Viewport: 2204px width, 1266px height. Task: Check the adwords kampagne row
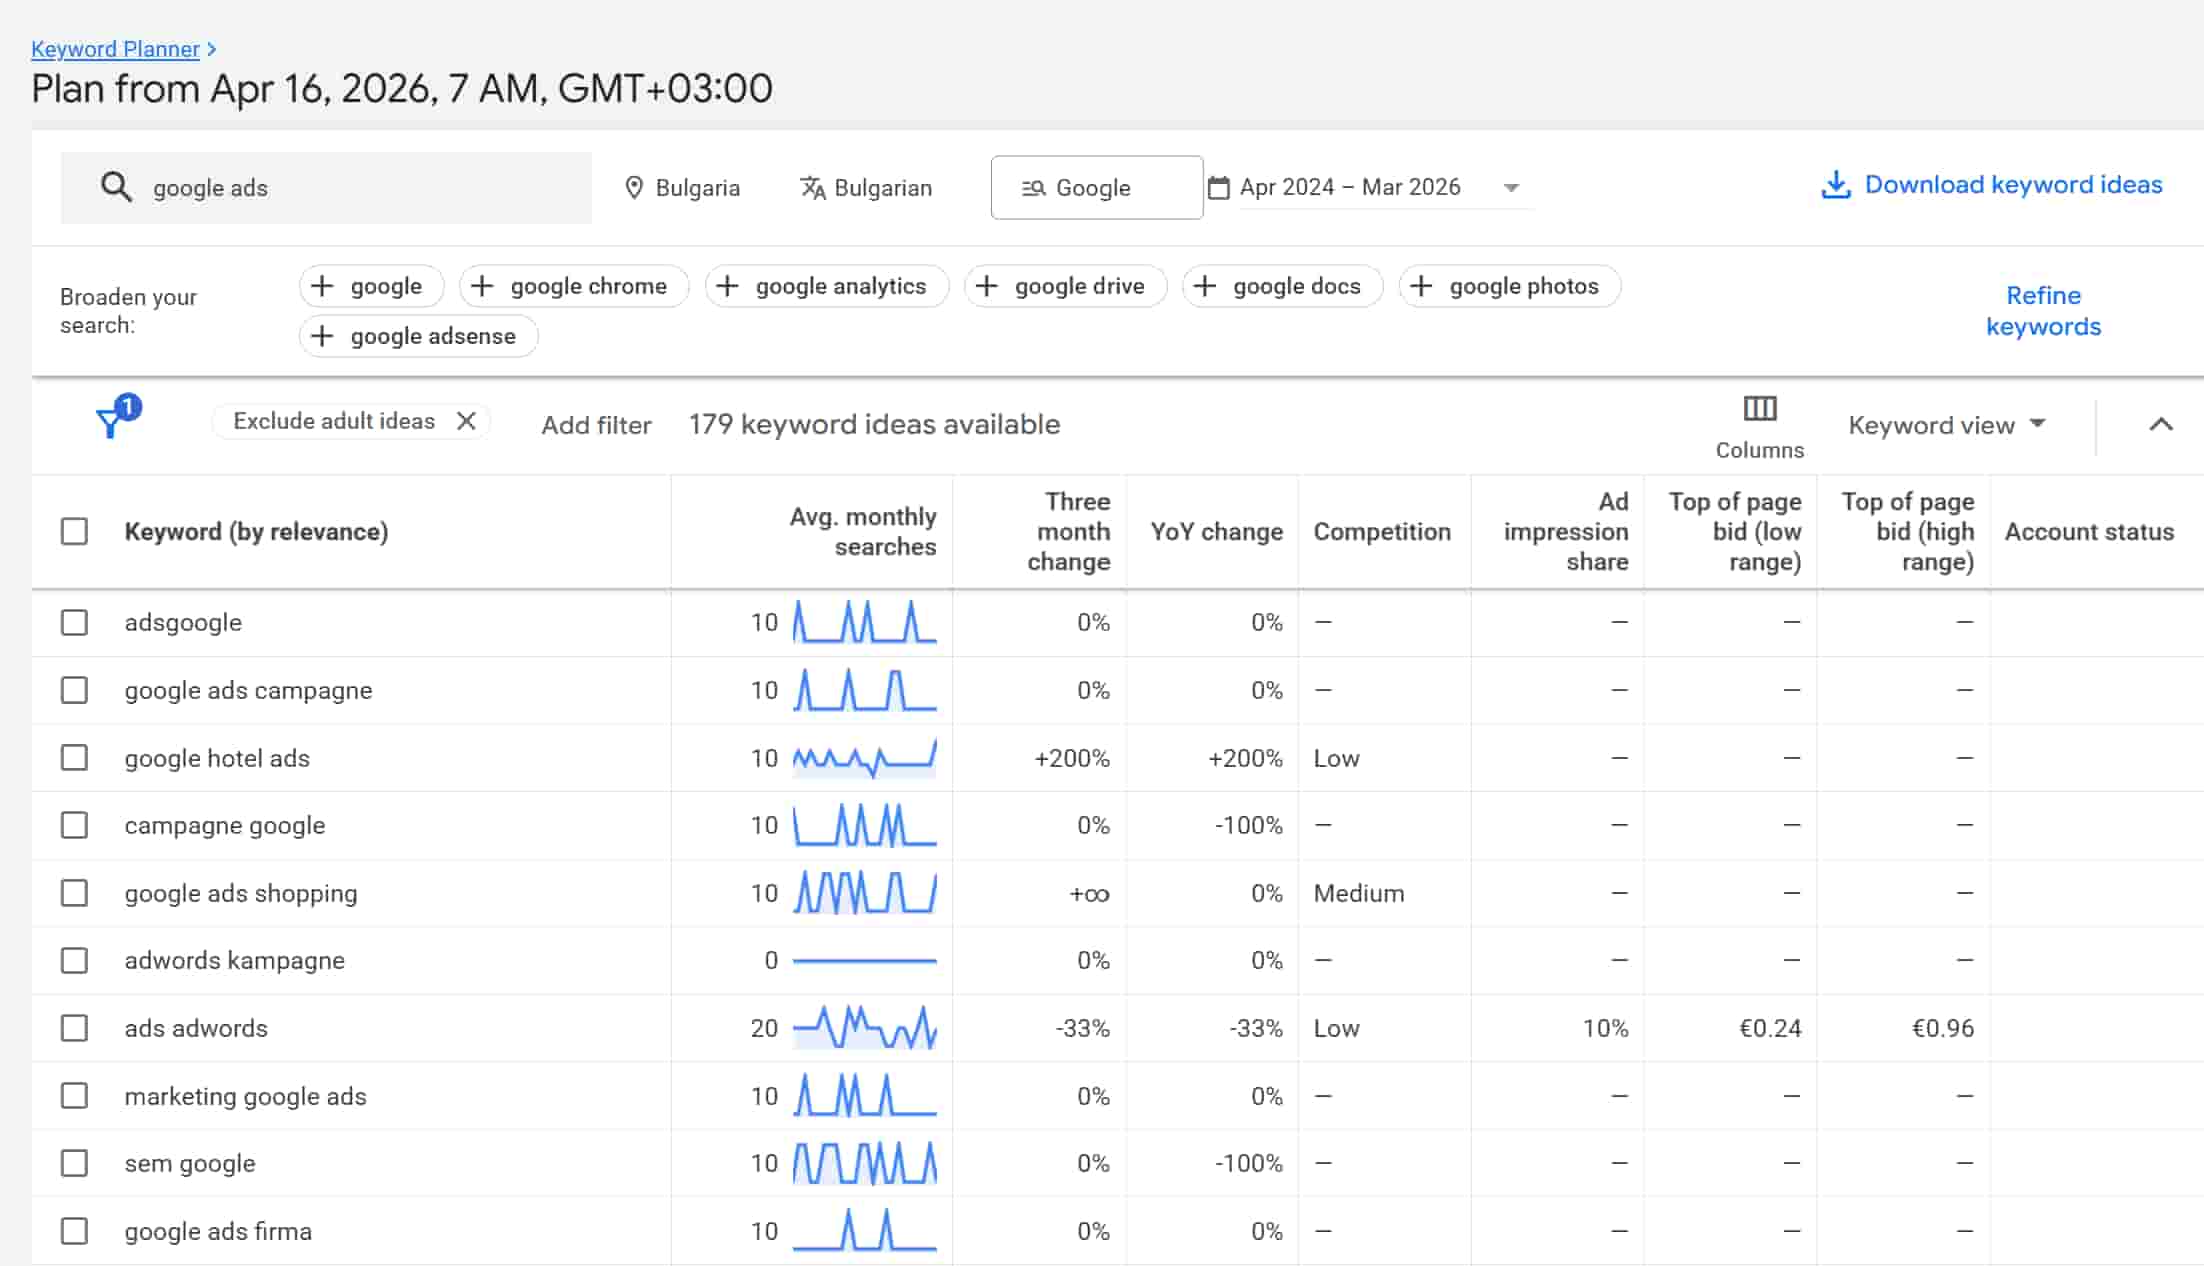pyautogui.click(x=74, y=960)
